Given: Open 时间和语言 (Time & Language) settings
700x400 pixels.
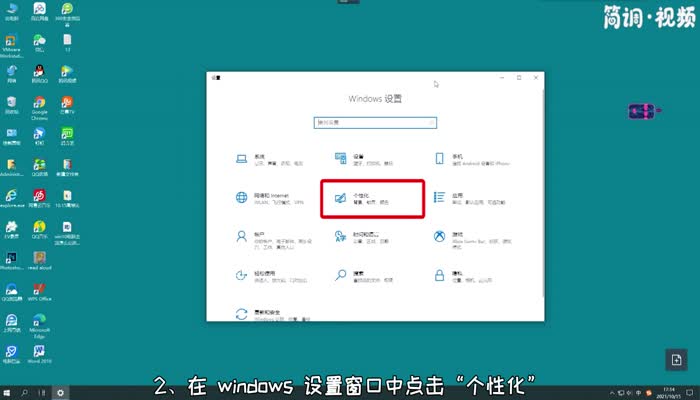Looking at the screenshot, I should [362, 237].
